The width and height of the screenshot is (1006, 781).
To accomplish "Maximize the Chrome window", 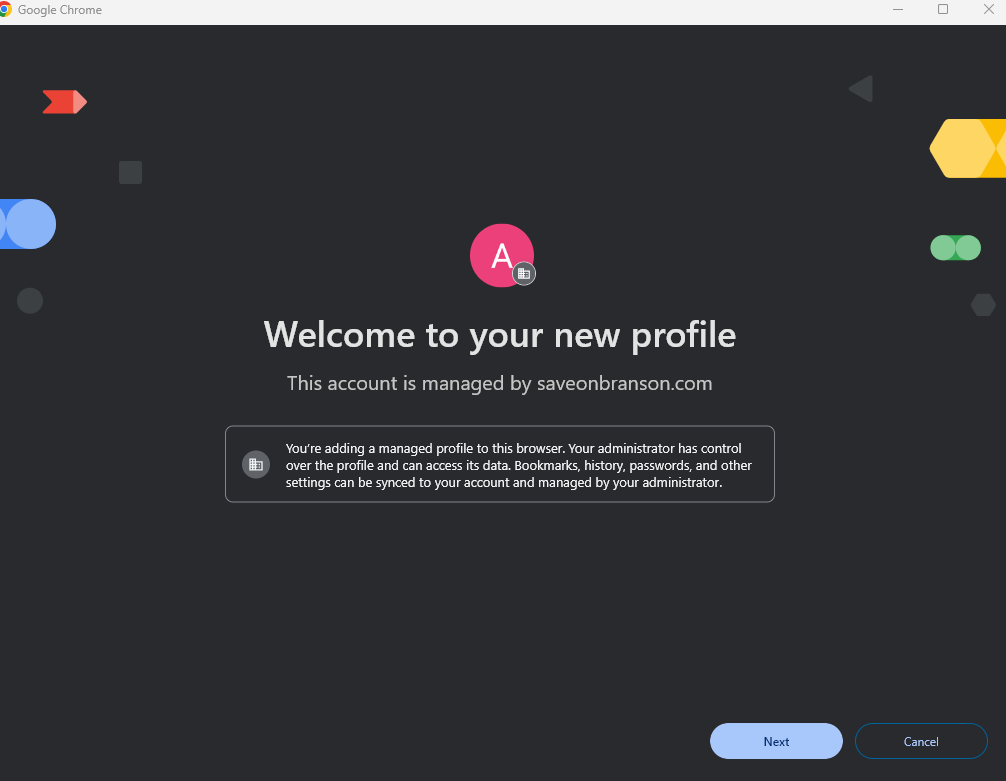I will [x=942, y=10].
